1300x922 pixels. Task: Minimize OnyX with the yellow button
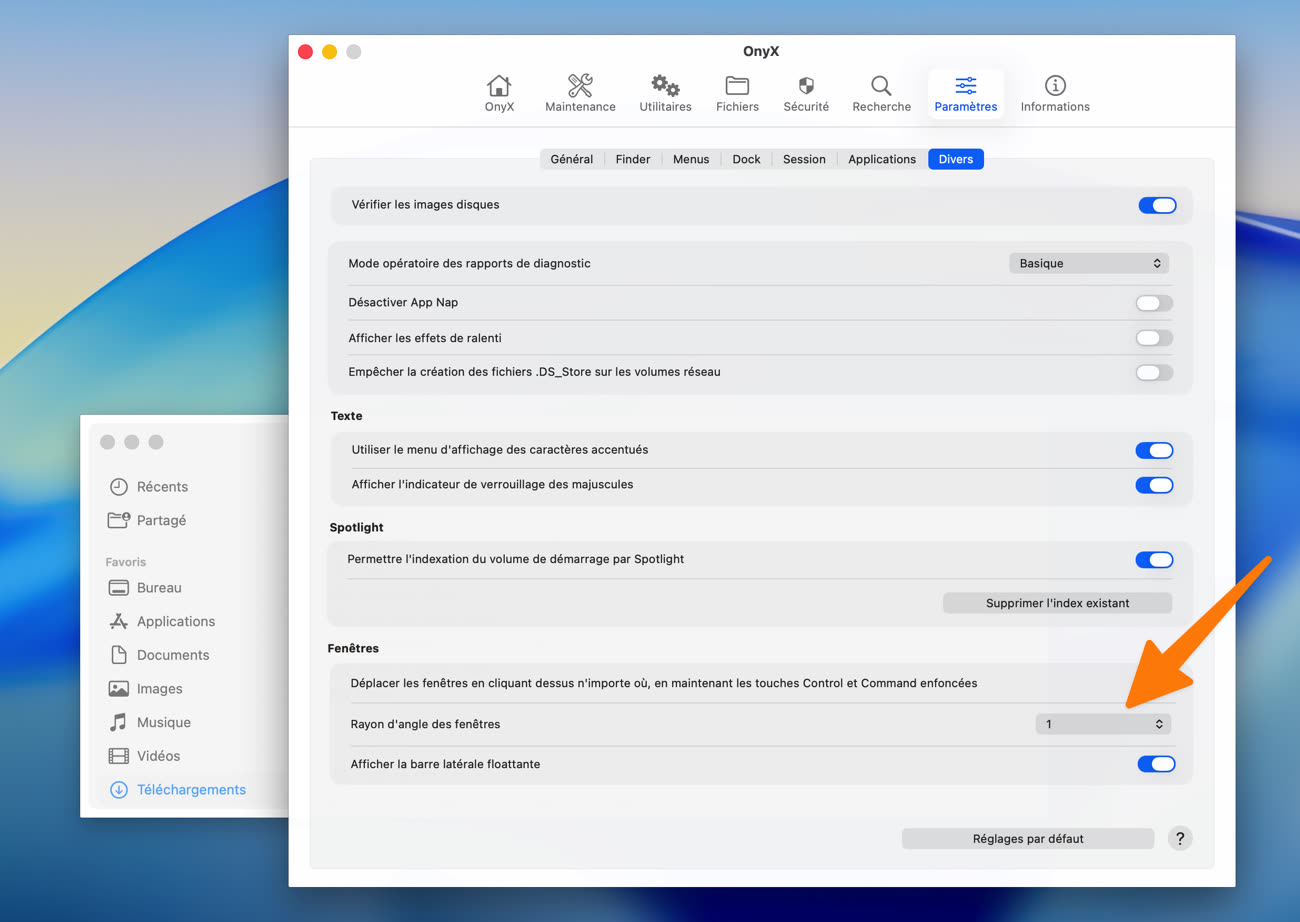pos(330,52)
